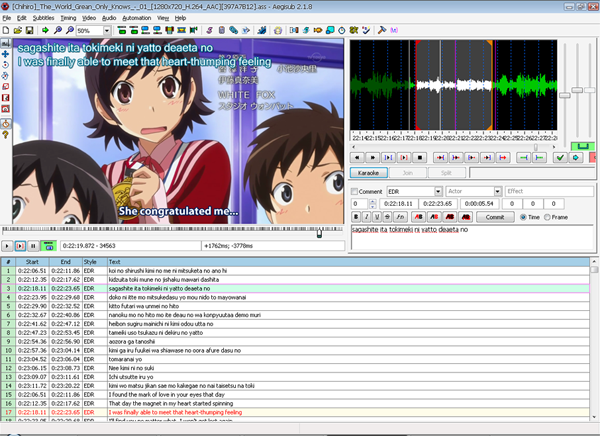This screenshot has height=436, width=600.
Task: Click the layer number stepper arrows
Action: 372,204
